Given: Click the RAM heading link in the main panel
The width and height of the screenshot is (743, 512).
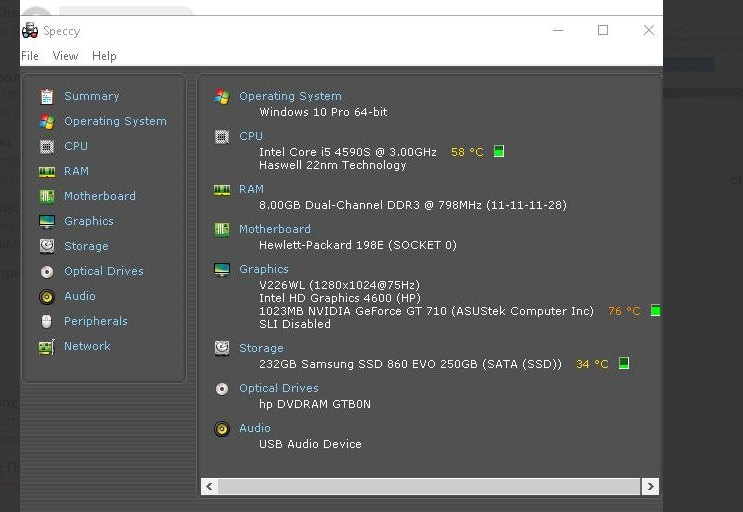Looking at the screenshot, I should [251, 189].
